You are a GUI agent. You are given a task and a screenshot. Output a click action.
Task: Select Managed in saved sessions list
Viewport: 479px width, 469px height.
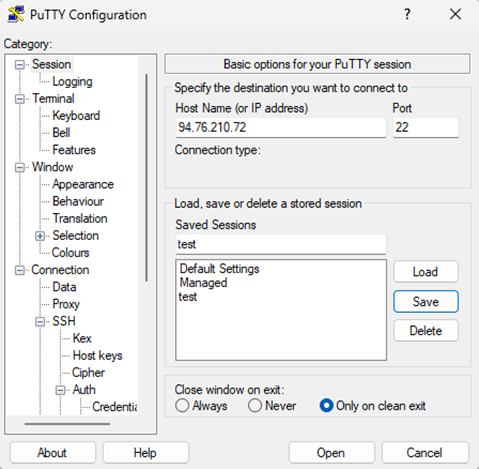203,283
